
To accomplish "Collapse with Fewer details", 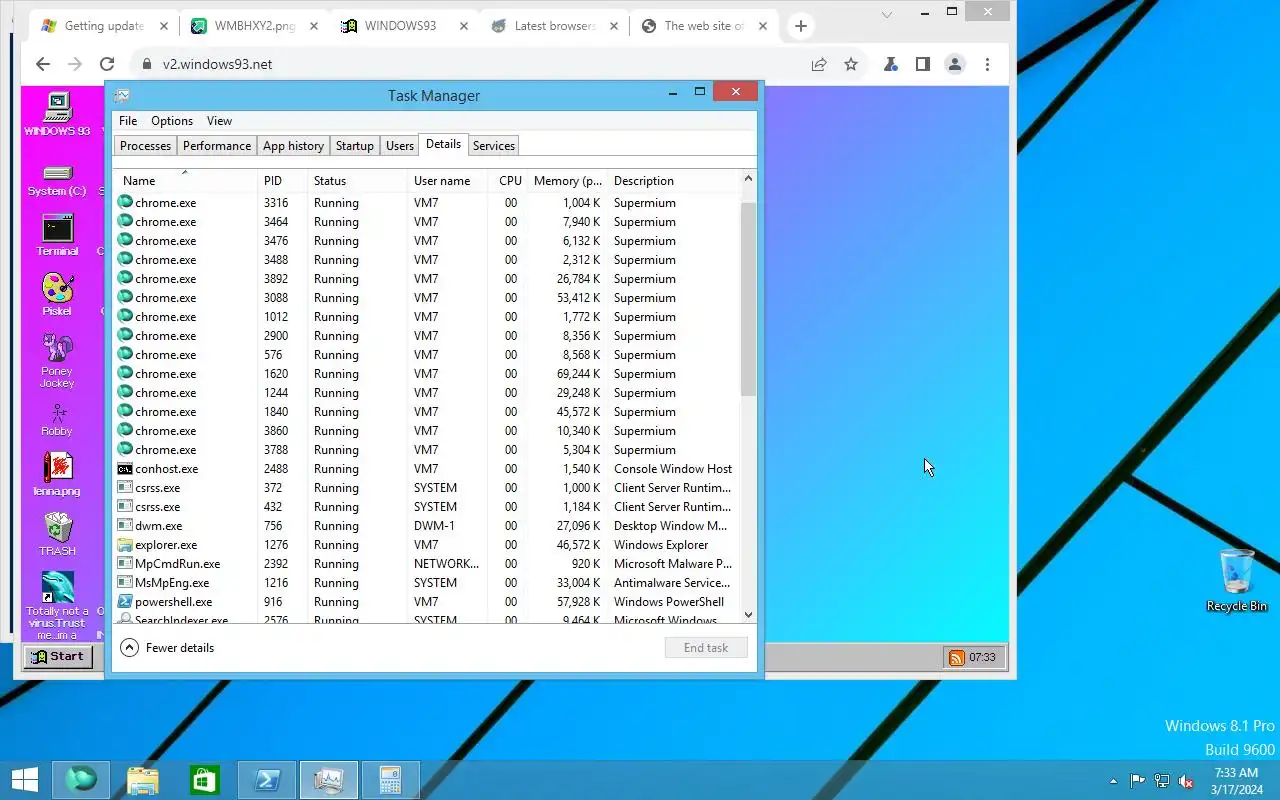I will click(167, 648).
